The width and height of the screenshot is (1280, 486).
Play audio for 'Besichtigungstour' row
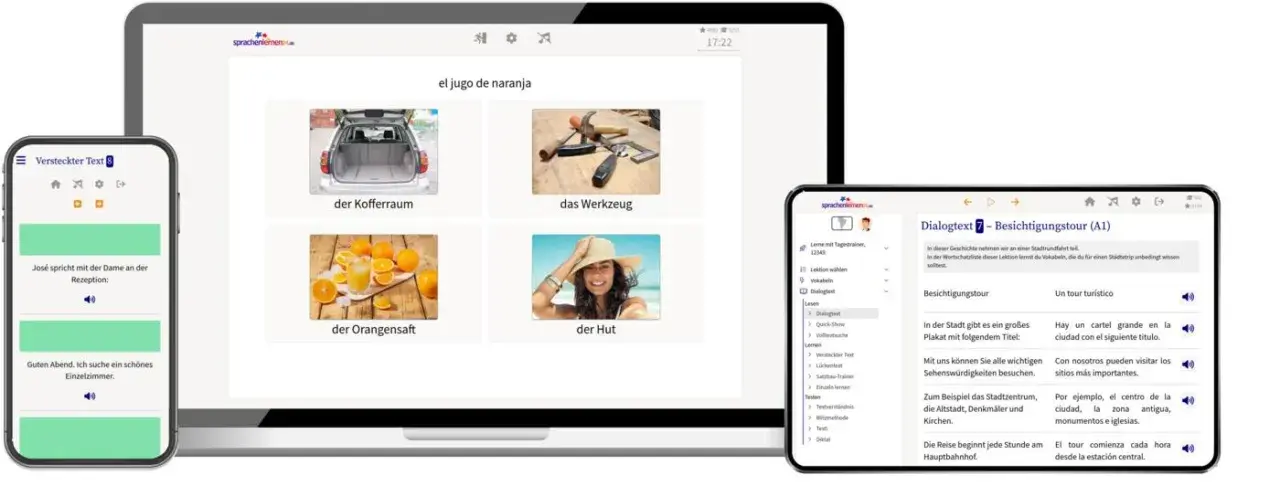[1188, 296]
